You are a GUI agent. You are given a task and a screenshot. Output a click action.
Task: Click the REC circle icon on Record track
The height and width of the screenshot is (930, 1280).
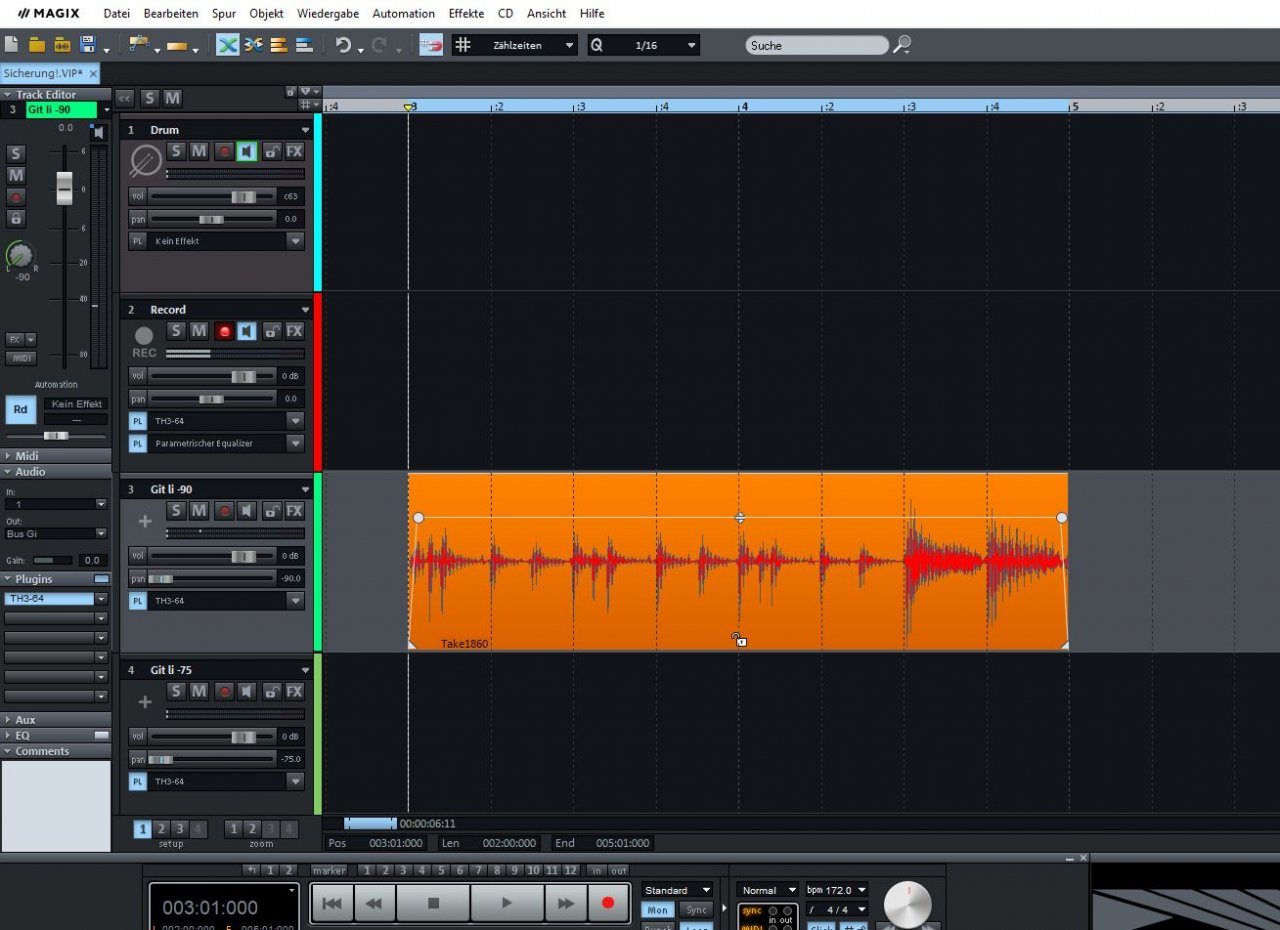[144, 337]
